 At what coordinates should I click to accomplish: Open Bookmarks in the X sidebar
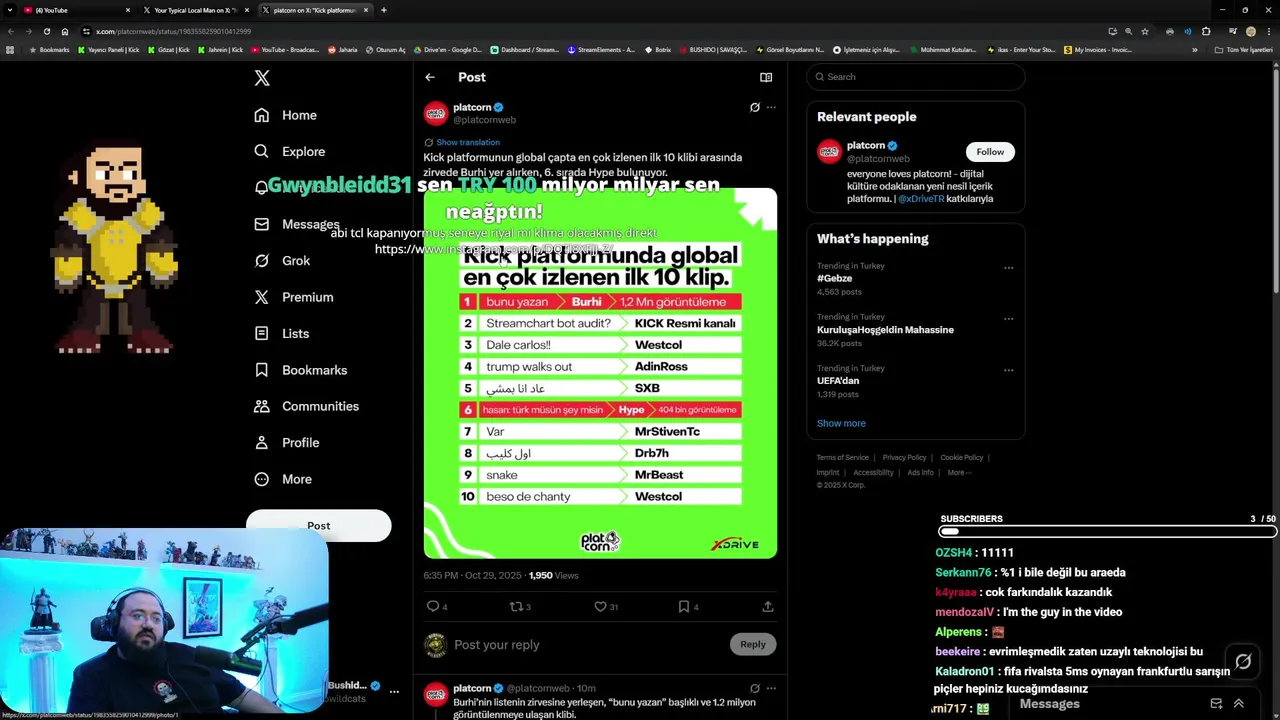pyautogui.click(x=301, y=370)
